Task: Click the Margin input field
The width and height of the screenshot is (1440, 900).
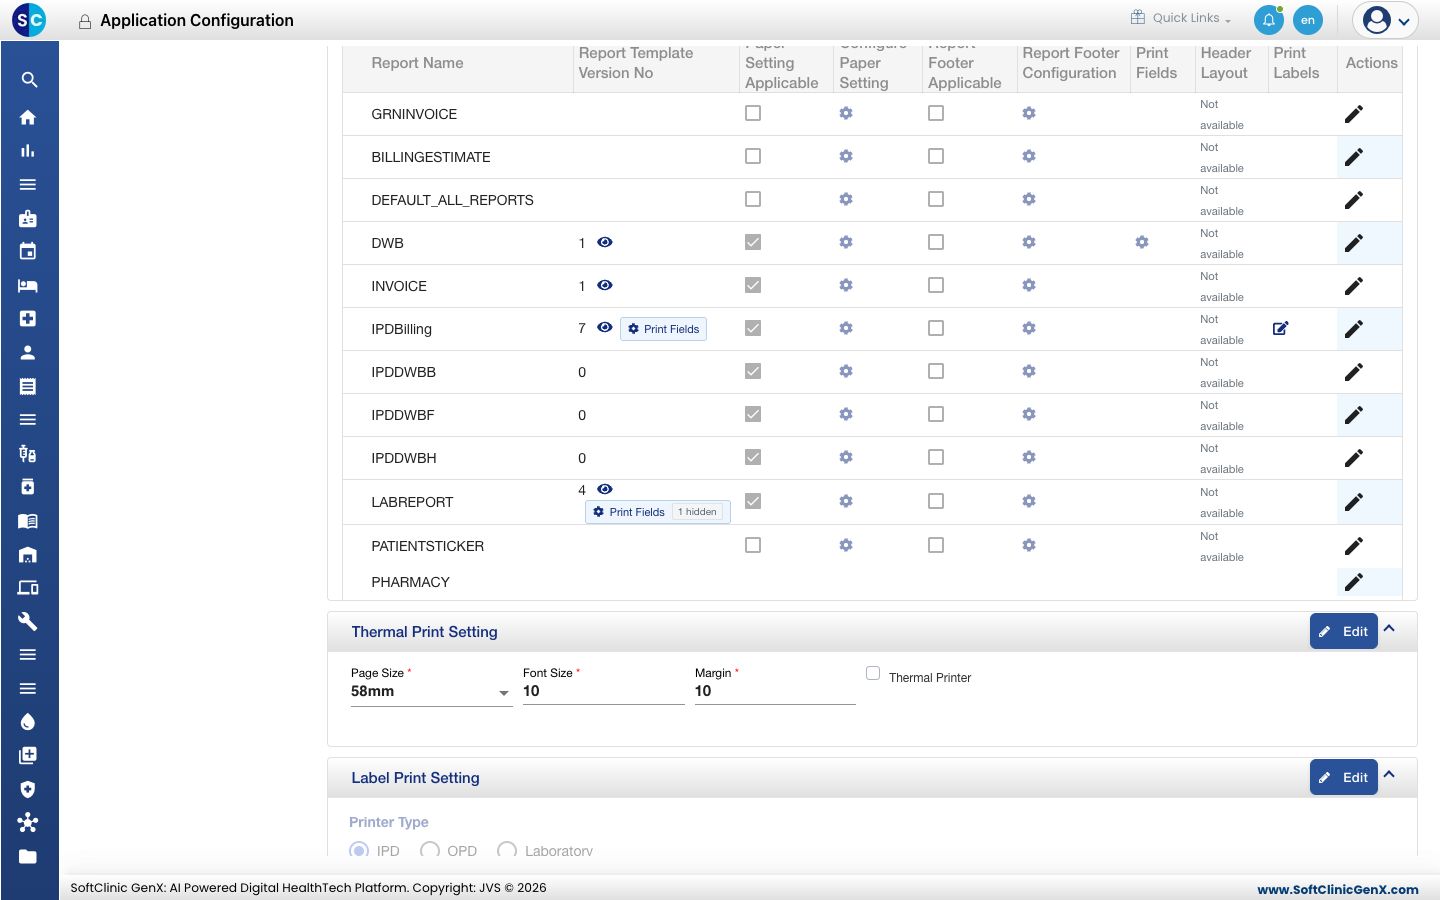Action: coord(775,692)
